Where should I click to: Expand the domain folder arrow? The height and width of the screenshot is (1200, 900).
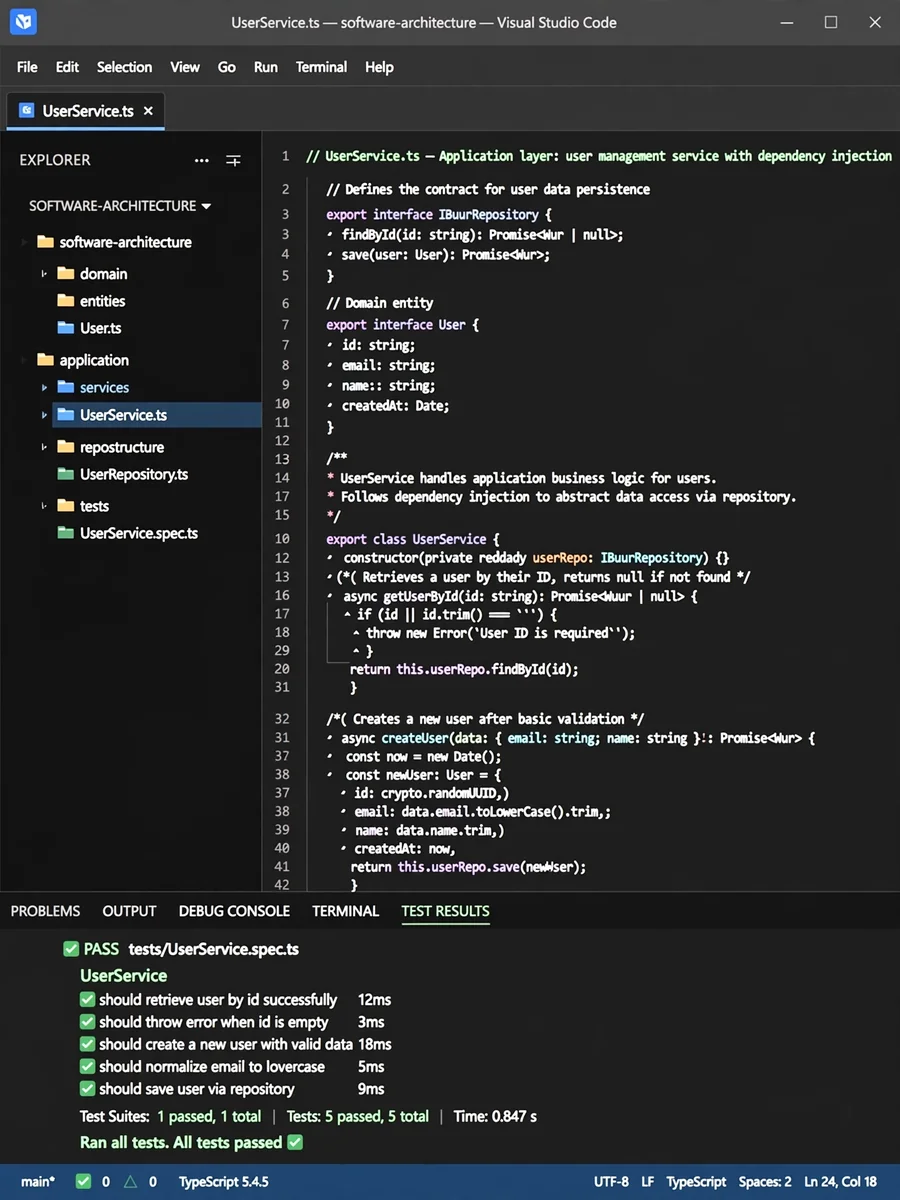[45, 274]
